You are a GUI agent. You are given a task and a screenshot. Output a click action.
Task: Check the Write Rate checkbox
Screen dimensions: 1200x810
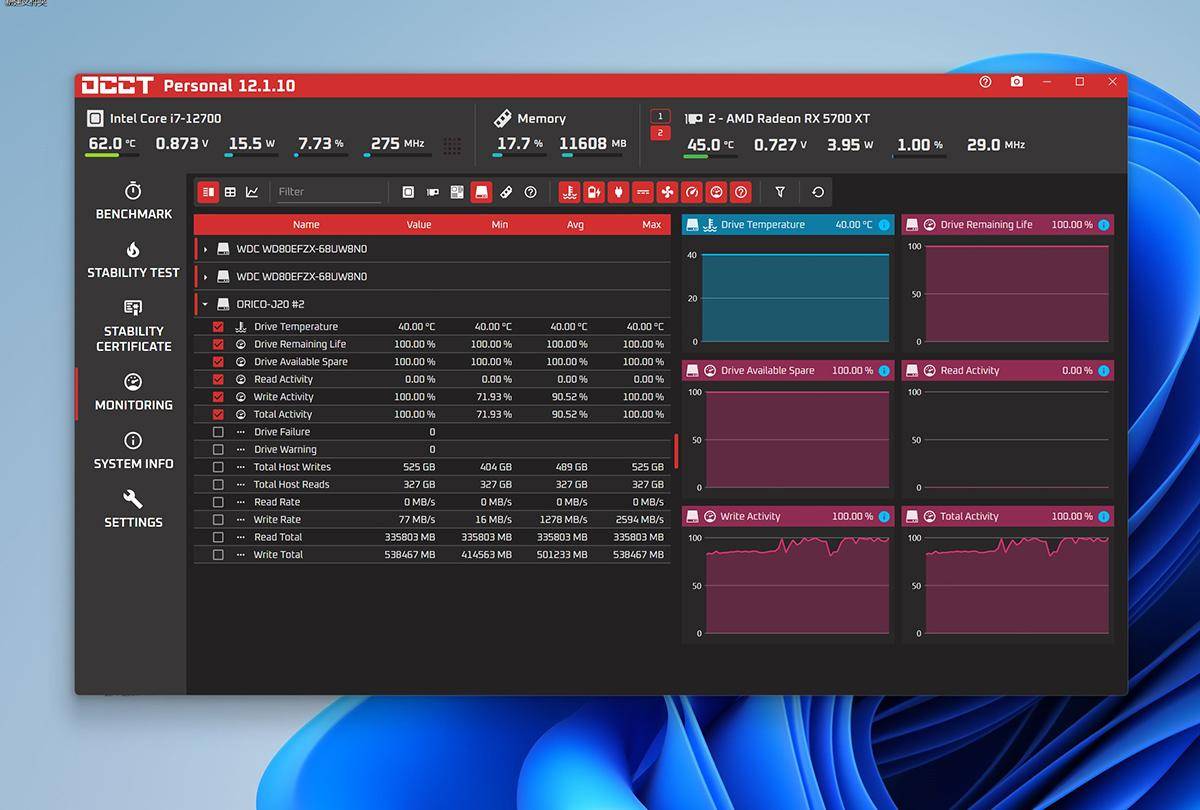[218, 520]
